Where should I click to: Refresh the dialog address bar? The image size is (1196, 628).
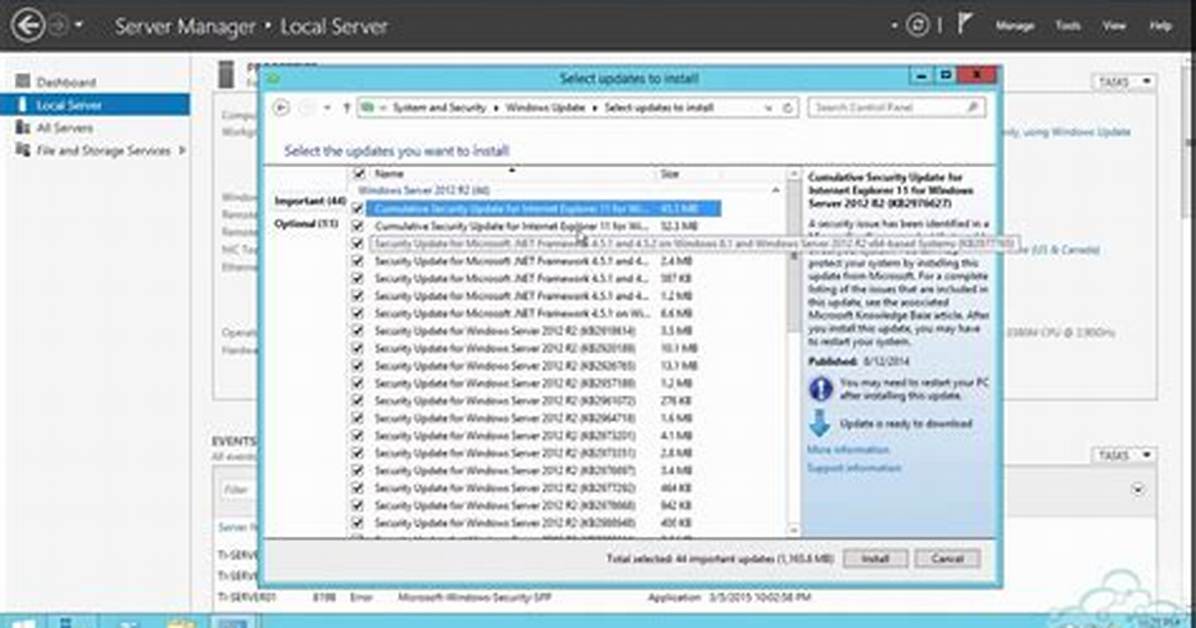click(789, 108)
